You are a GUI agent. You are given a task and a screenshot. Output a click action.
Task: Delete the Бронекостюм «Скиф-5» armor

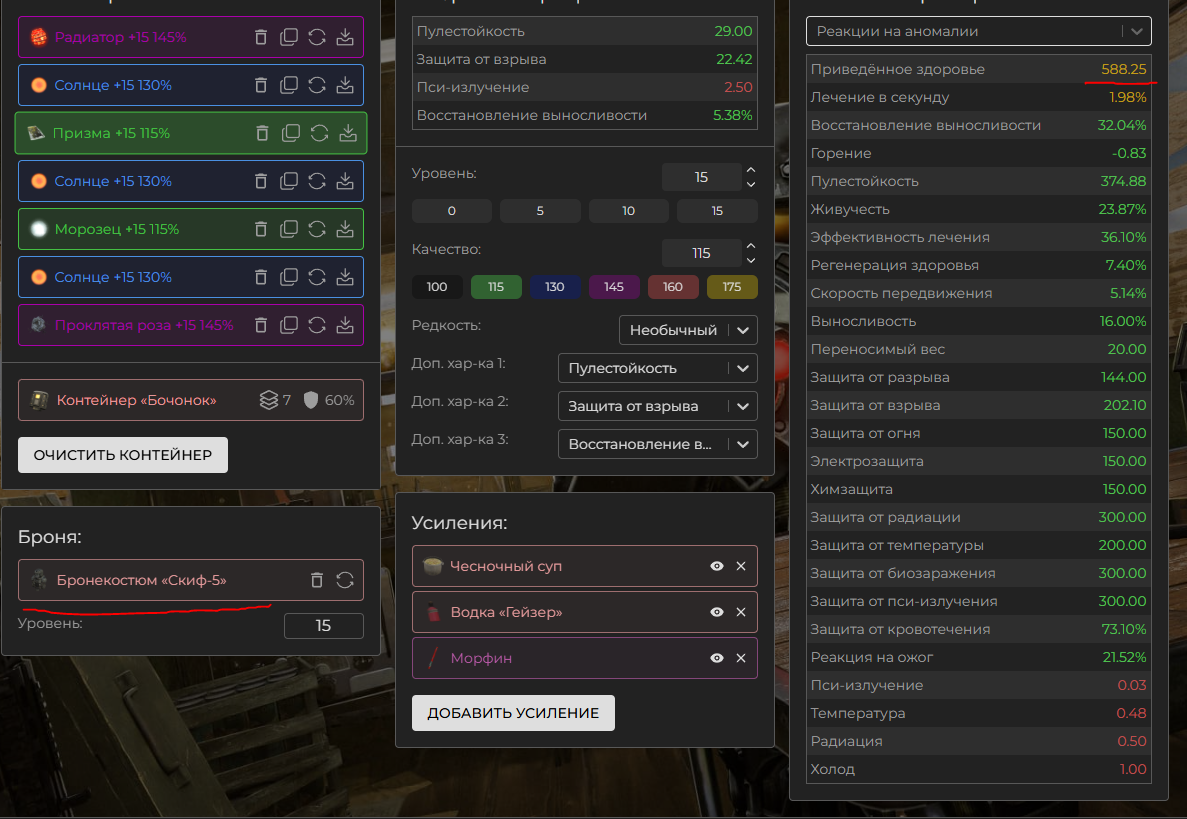317,580
